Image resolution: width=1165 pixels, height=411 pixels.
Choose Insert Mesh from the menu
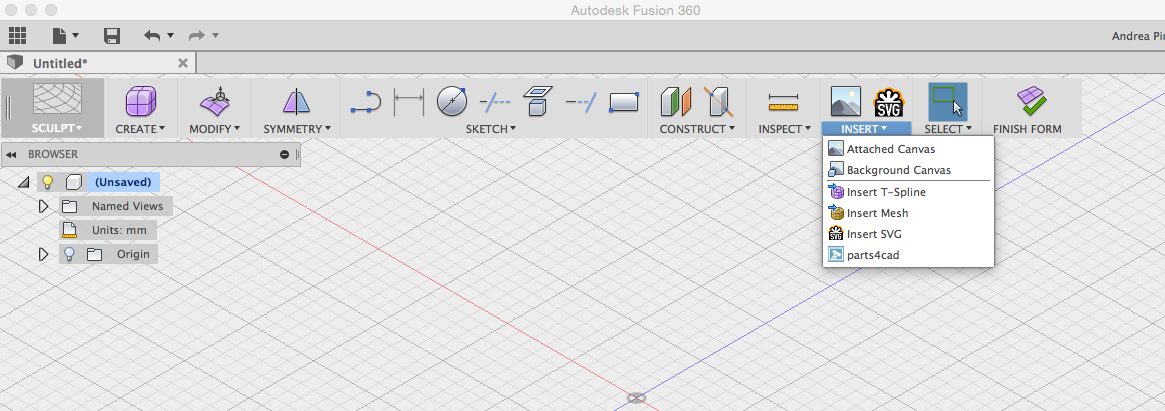[877, 213]
